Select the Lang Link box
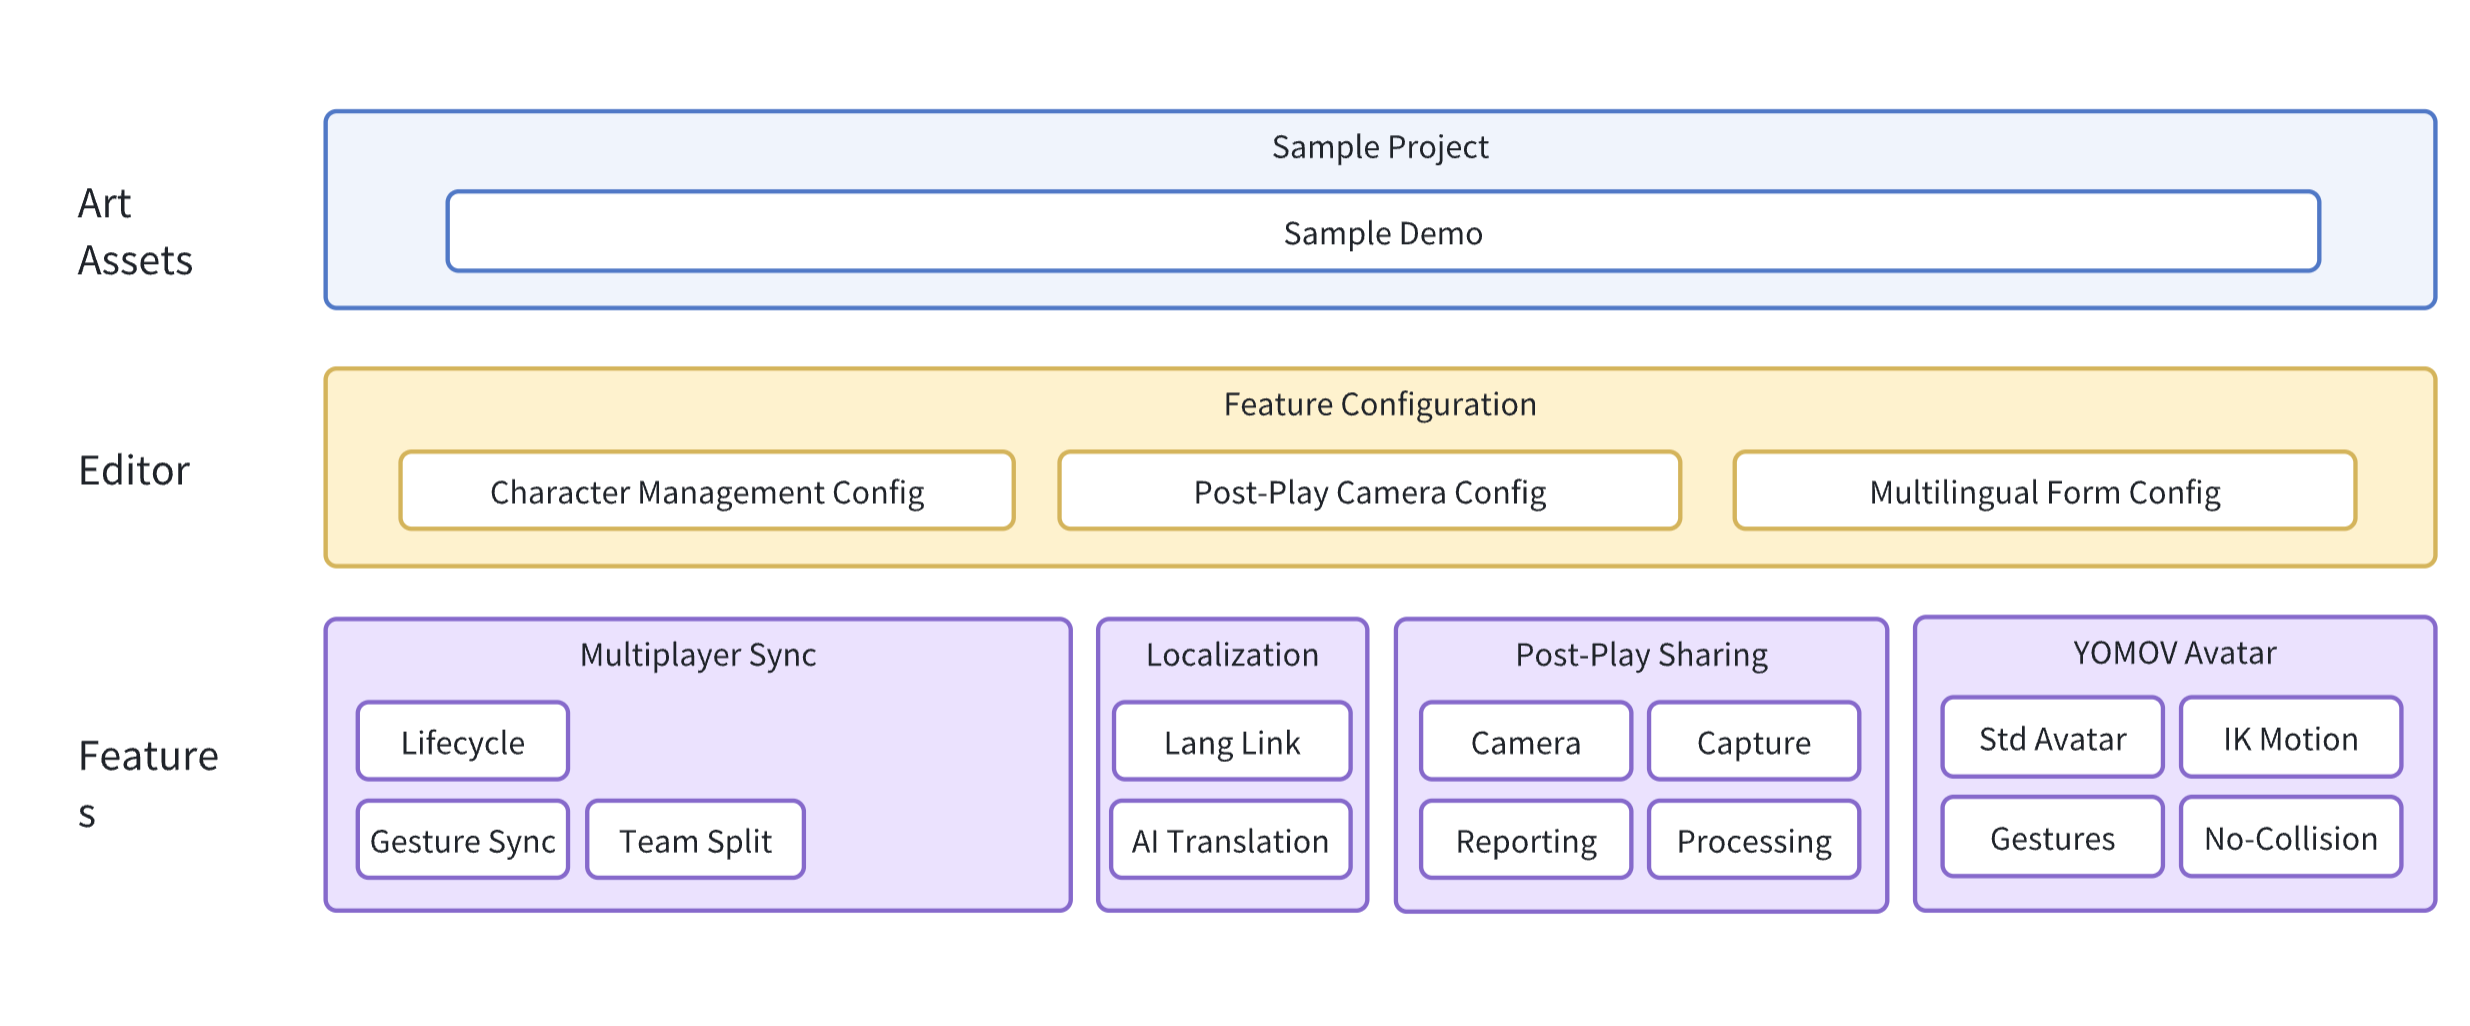This screenshot has height=1026, width=2470. (1232, 741)
